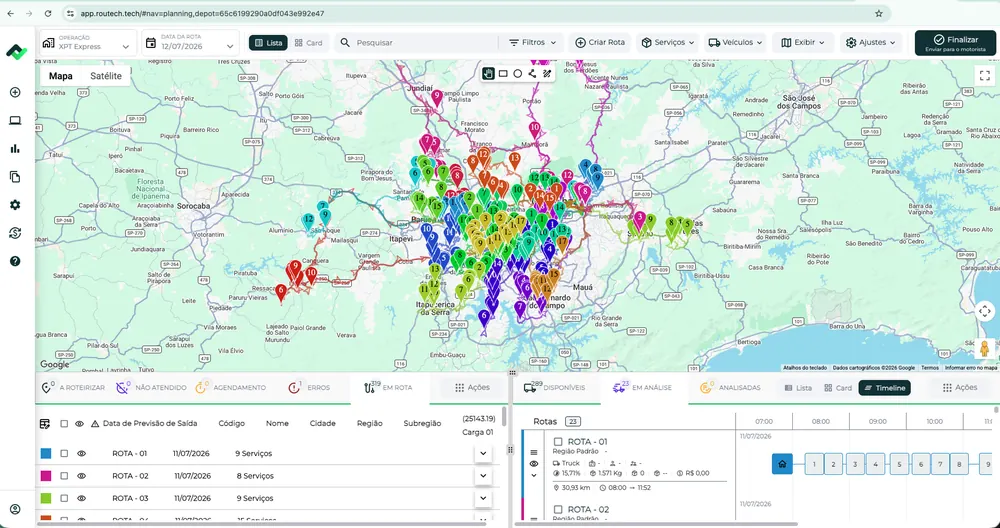Open the reports bar chart sidebar icon

tap(15, 149)
